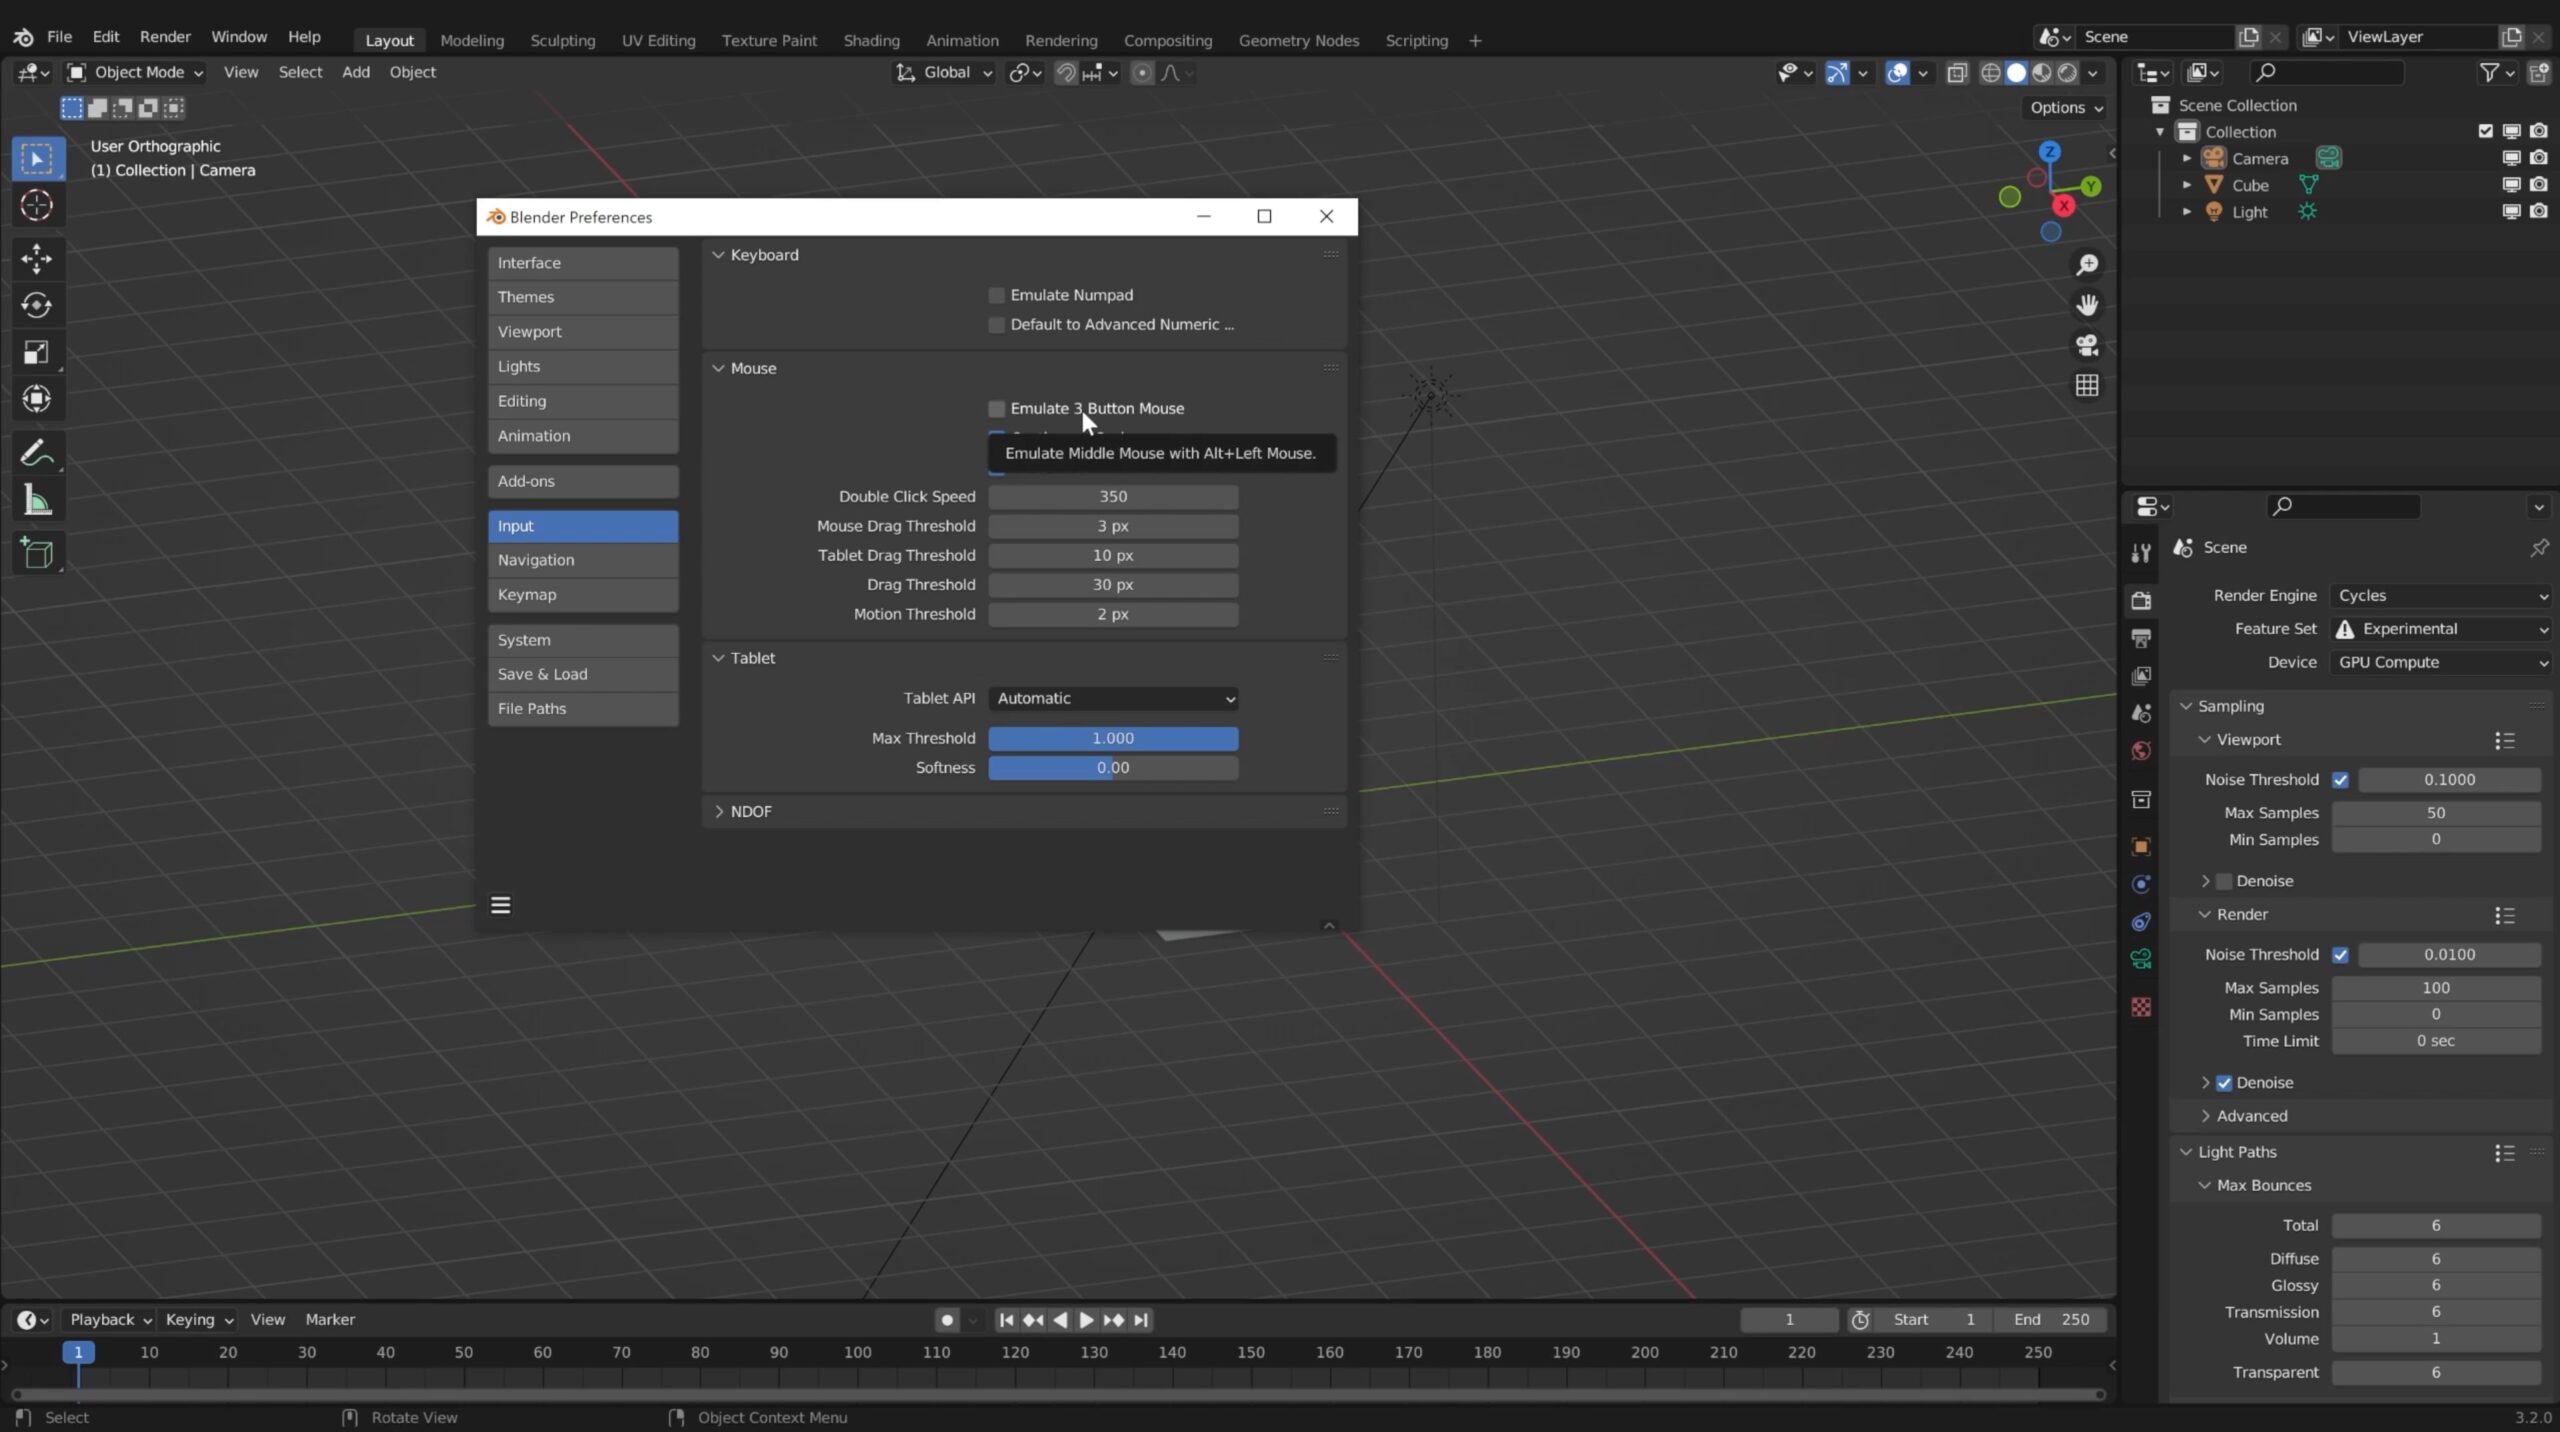This screenshot has width=2560, height=1432.
Task: Open the Render properties tab icon
Action: pyautogui.click(x=2141, y=600)
